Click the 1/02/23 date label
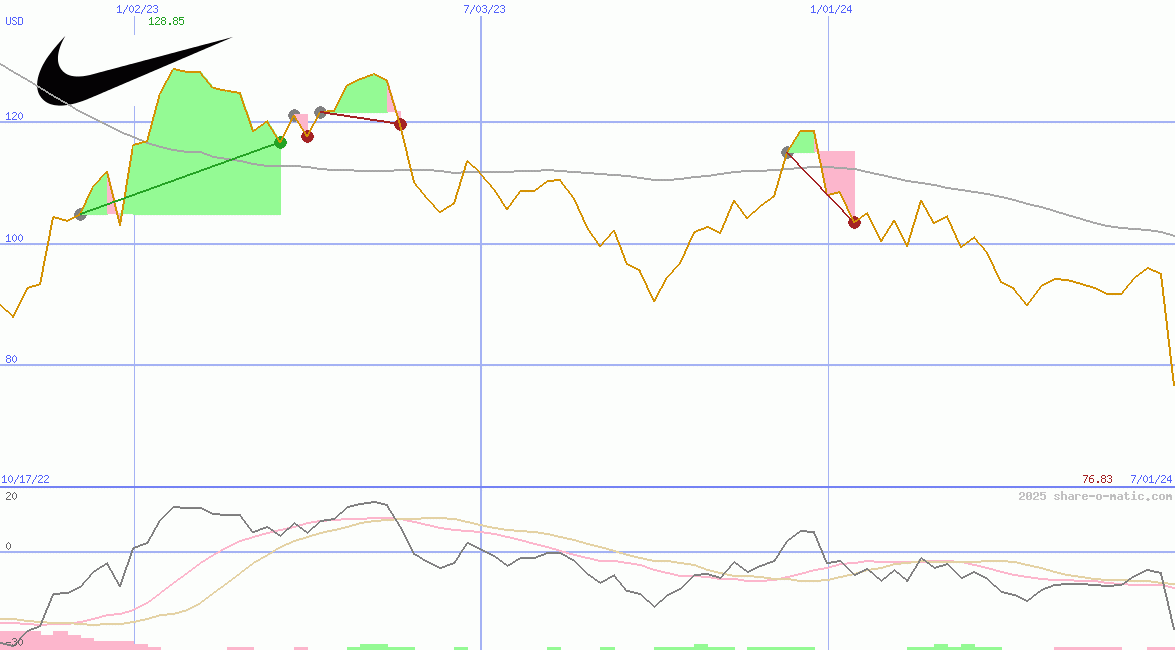Screen dimensions: 1175x650 (137, 9)
